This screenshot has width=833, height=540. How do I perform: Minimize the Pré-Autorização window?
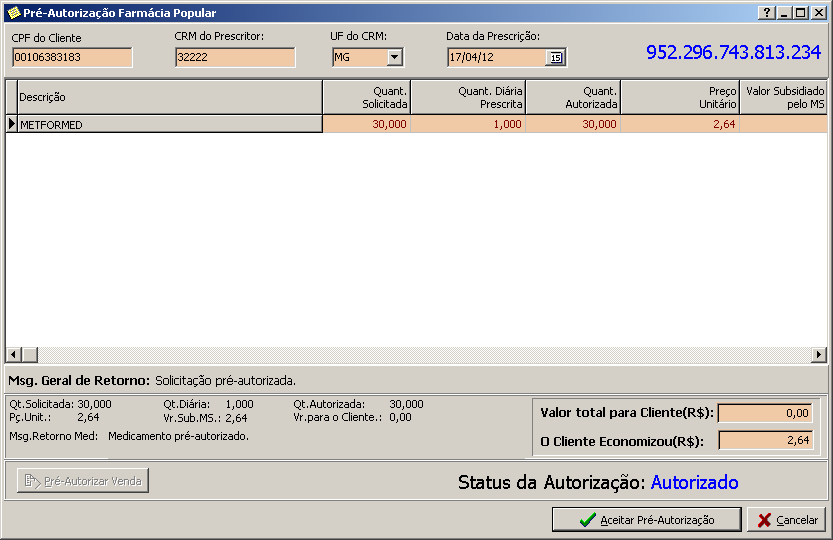(784, 13)
